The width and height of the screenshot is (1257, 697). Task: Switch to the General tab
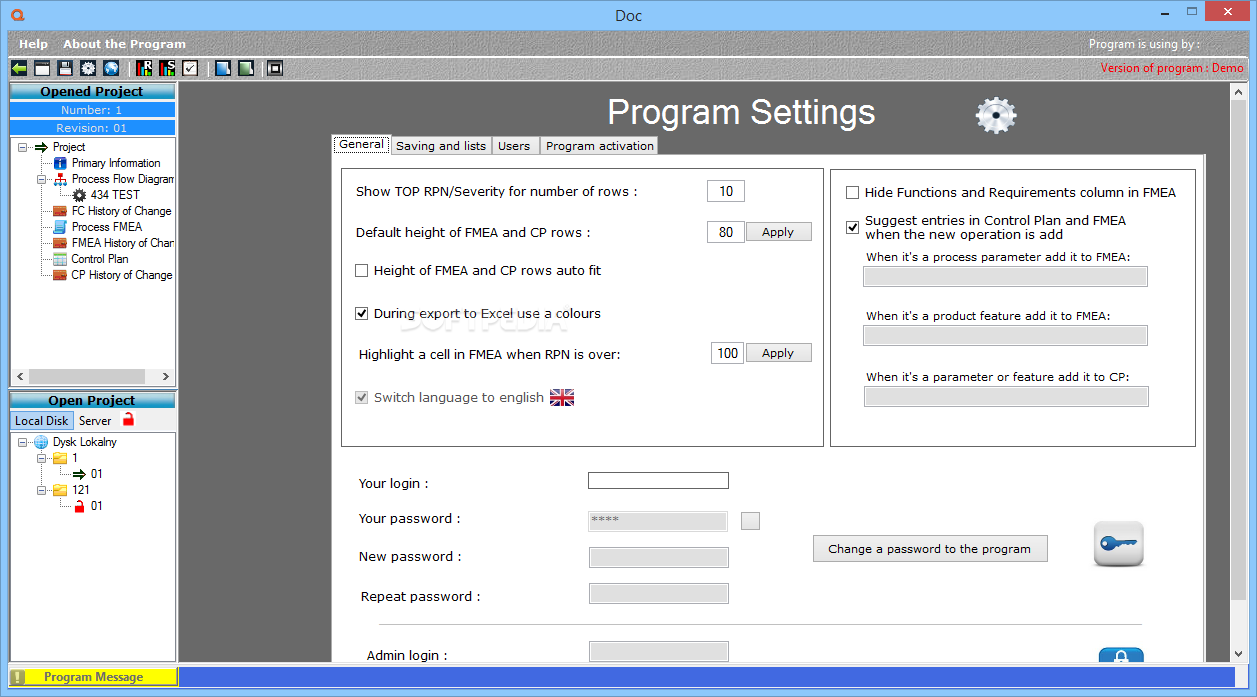[x=361, y=144]
